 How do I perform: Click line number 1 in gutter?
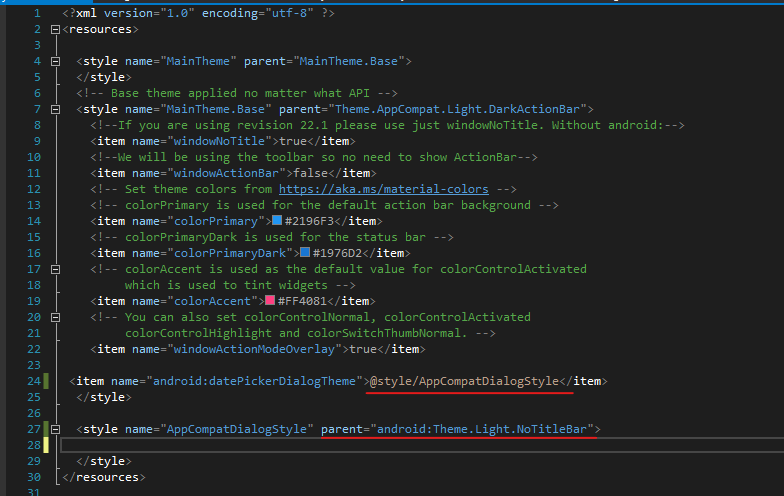pos(38,13)
